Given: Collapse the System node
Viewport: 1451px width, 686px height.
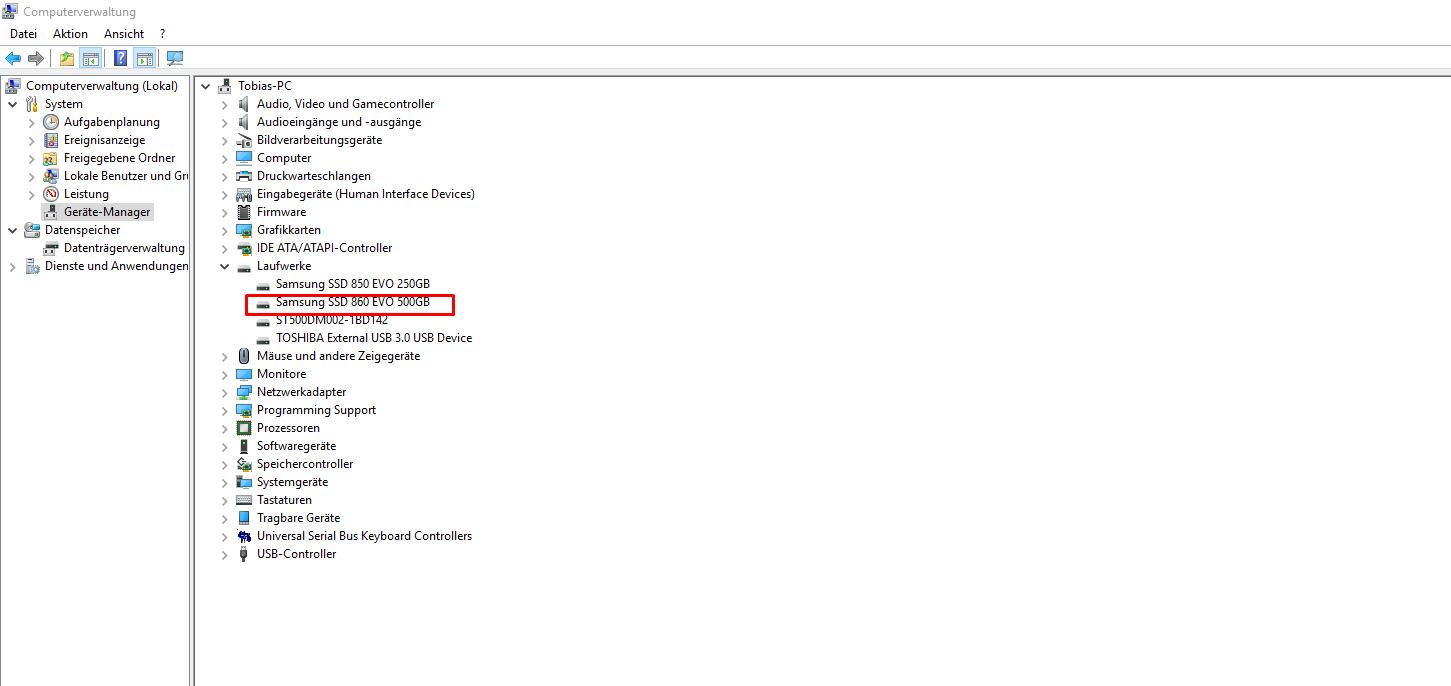Looking at the screenshot, I should (x=12, y=104).
